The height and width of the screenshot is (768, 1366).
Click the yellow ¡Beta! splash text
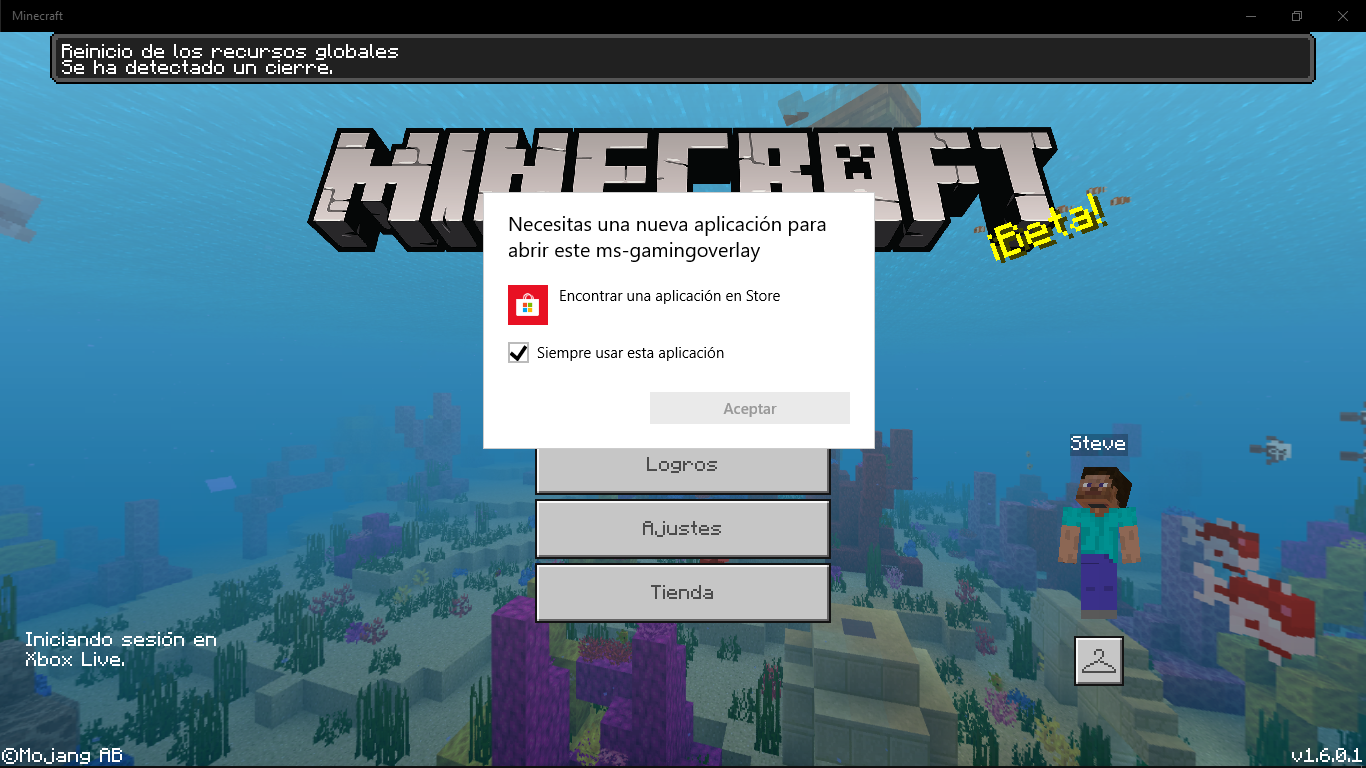(1047, 226)
